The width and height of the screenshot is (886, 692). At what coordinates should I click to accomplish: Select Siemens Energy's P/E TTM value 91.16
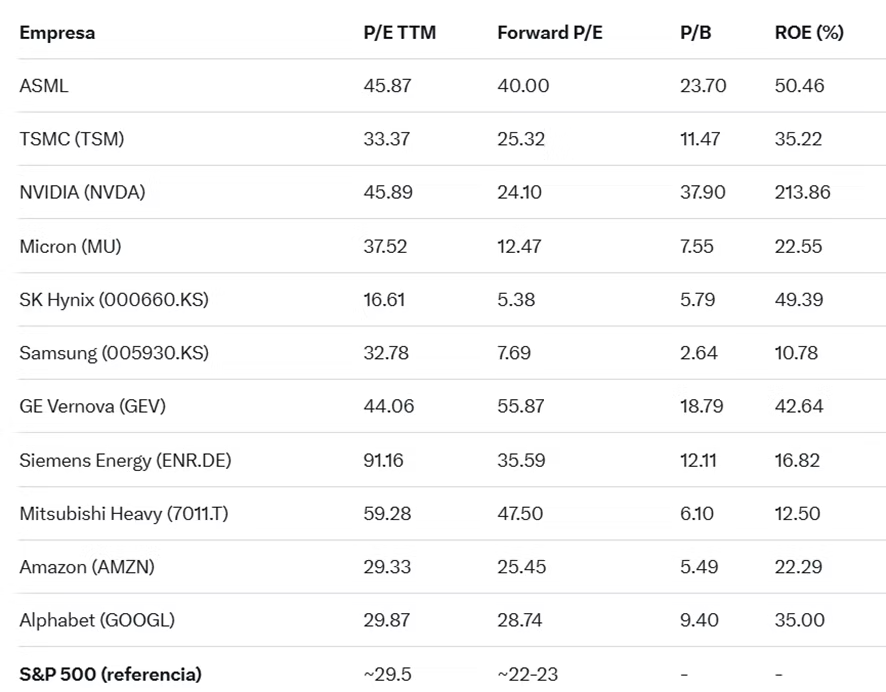pos(384,460)
